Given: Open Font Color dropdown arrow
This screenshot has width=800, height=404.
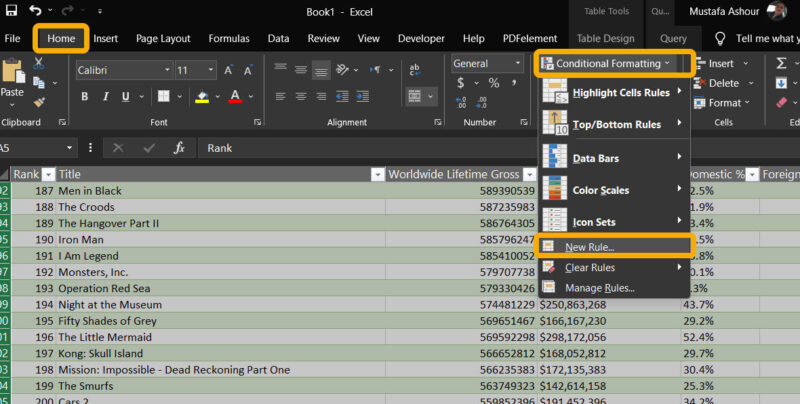Looking at the screenshot, I should click(251, 96).
